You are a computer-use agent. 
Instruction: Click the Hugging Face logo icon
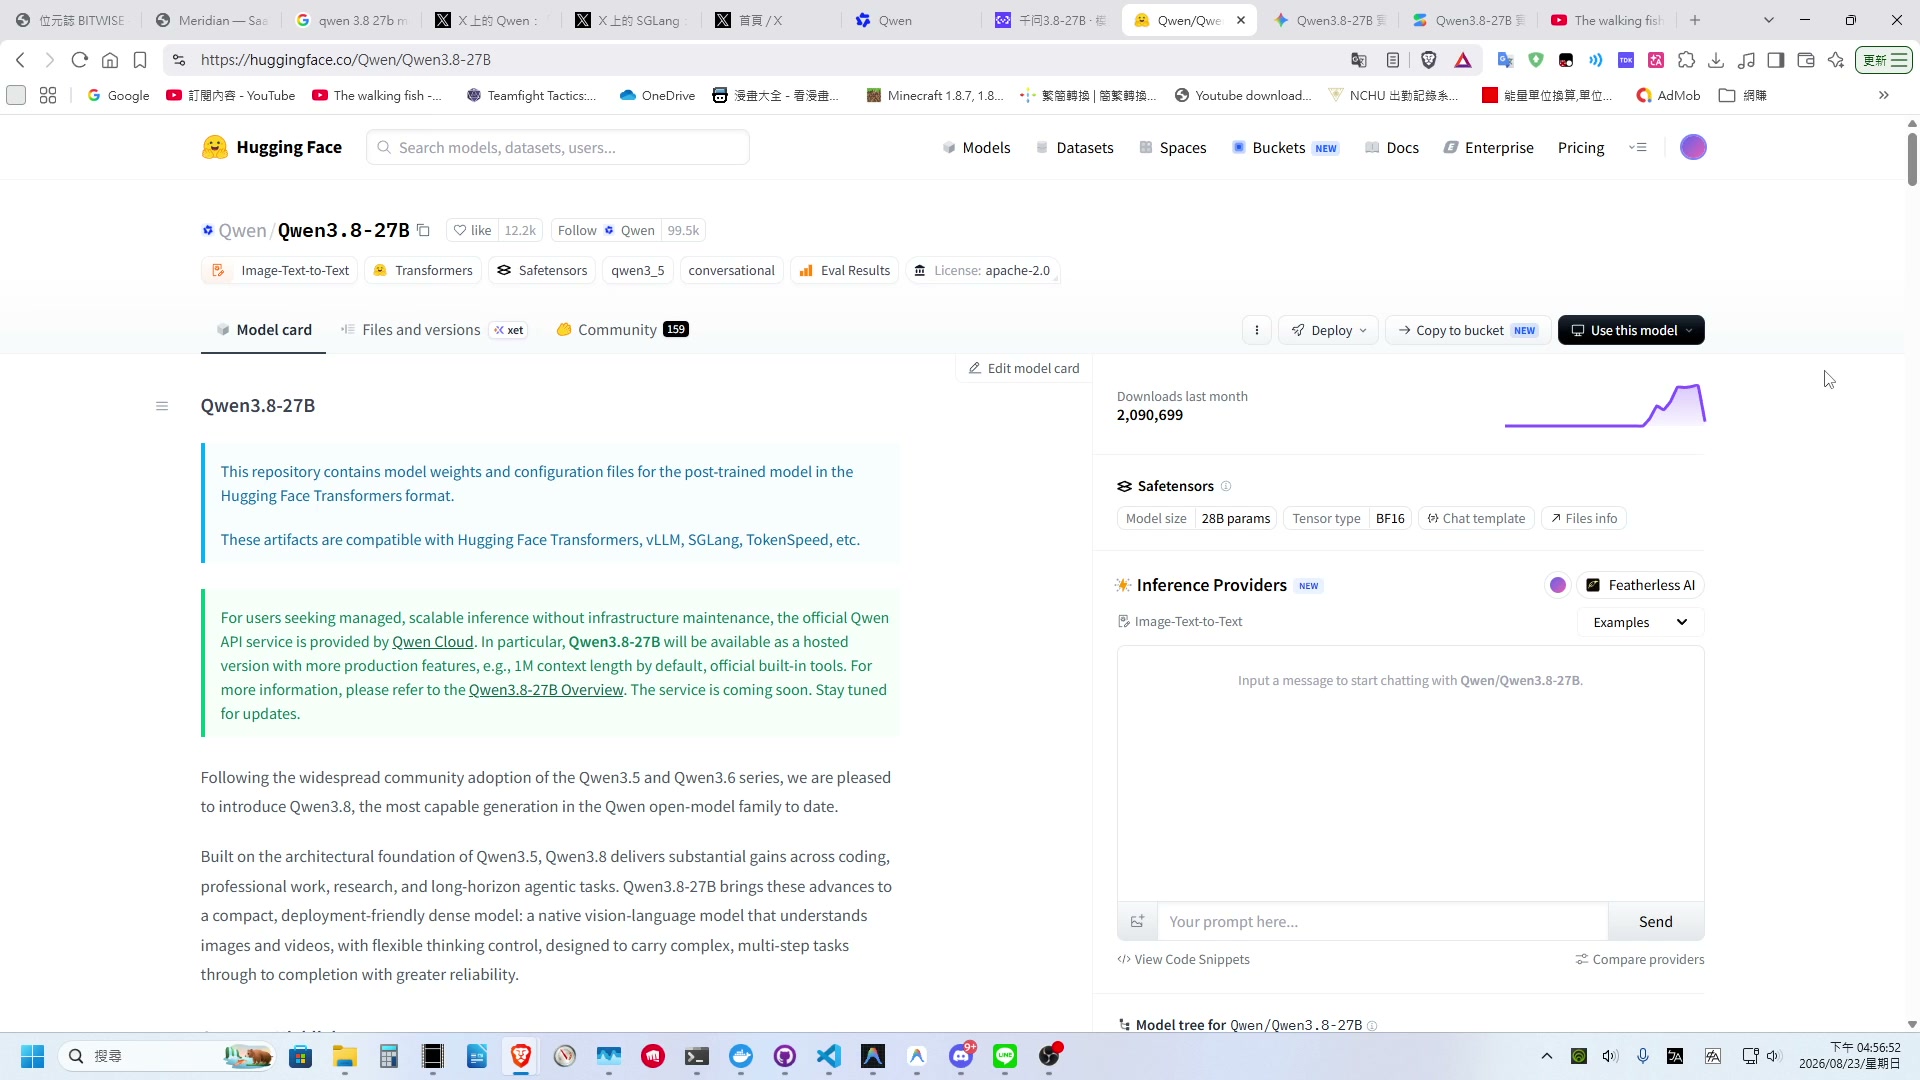click(x=214, y=147)
